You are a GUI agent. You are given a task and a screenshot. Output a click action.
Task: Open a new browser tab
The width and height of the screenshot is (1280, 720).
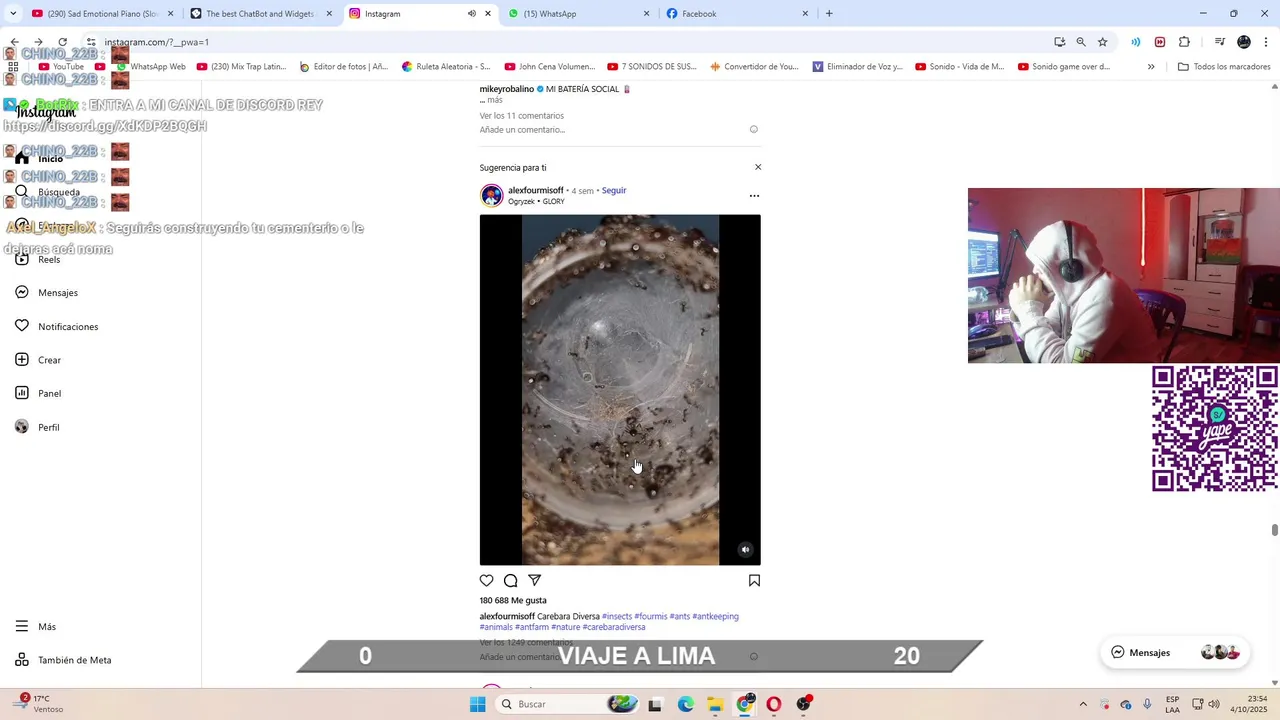pyautogui.click(x=829, y=14)
